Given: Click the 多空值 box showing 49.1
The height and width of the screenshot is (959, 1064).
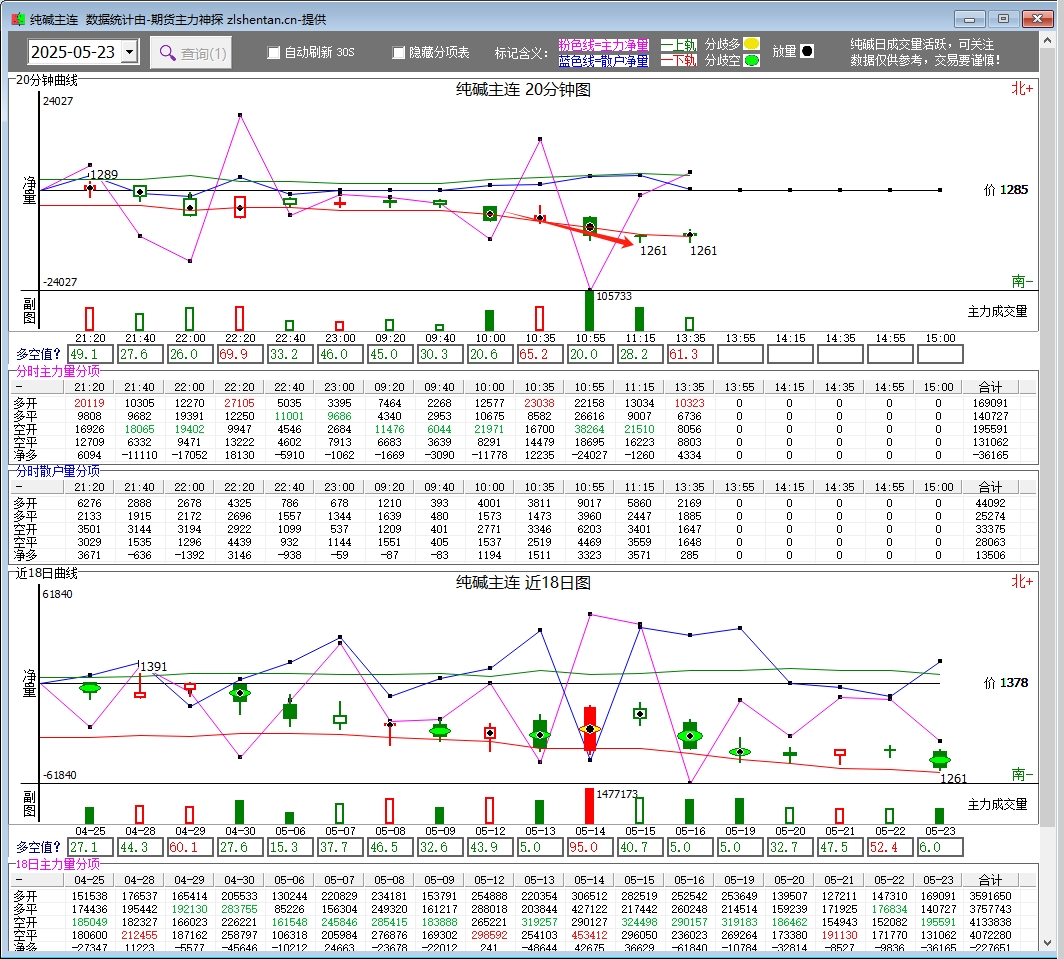Looking at the screenshot, I should click(x=90, y=354).
